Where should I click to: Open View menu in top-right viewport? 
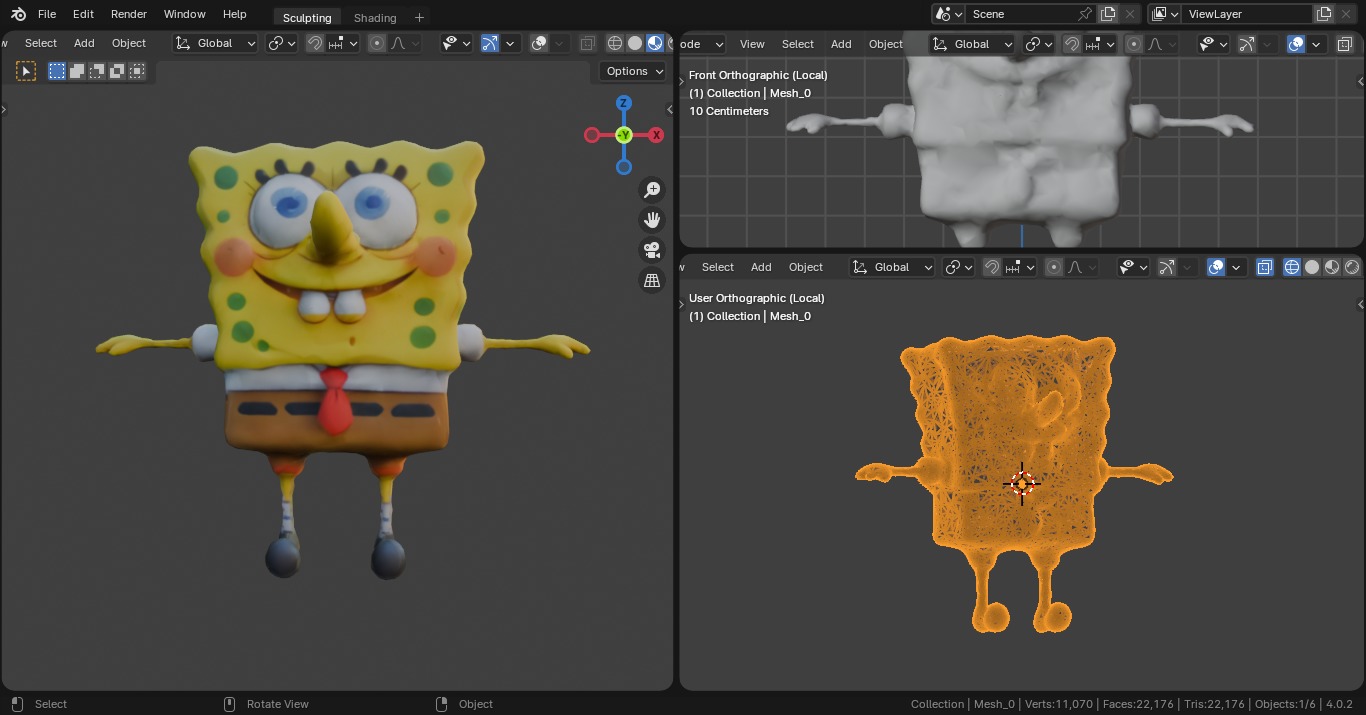pos(752,44)
